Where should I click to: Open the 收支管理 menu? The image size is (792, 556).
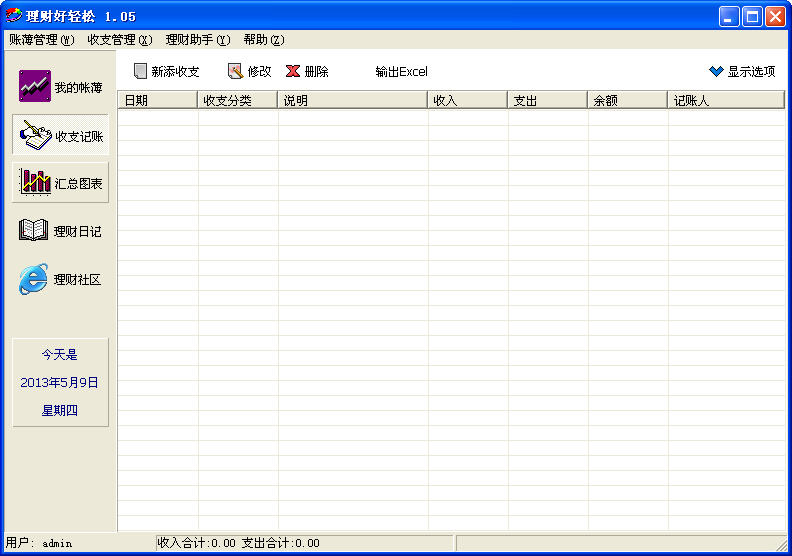point(120,40)
